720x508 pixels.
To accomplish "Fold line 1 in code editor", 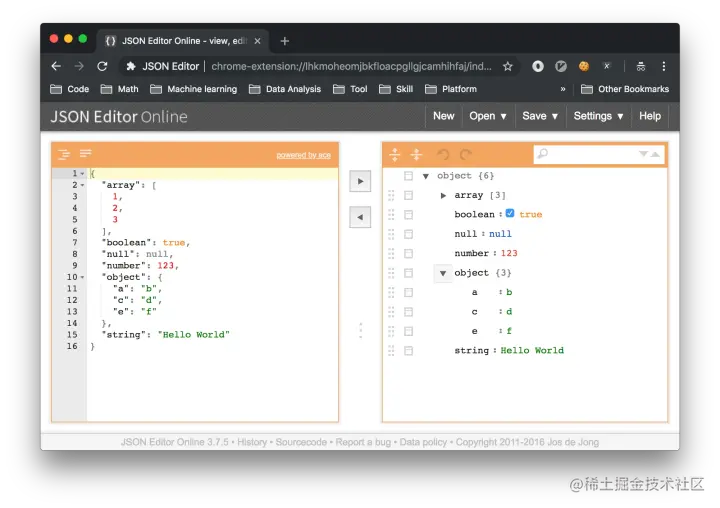I will tap(83, 174).
